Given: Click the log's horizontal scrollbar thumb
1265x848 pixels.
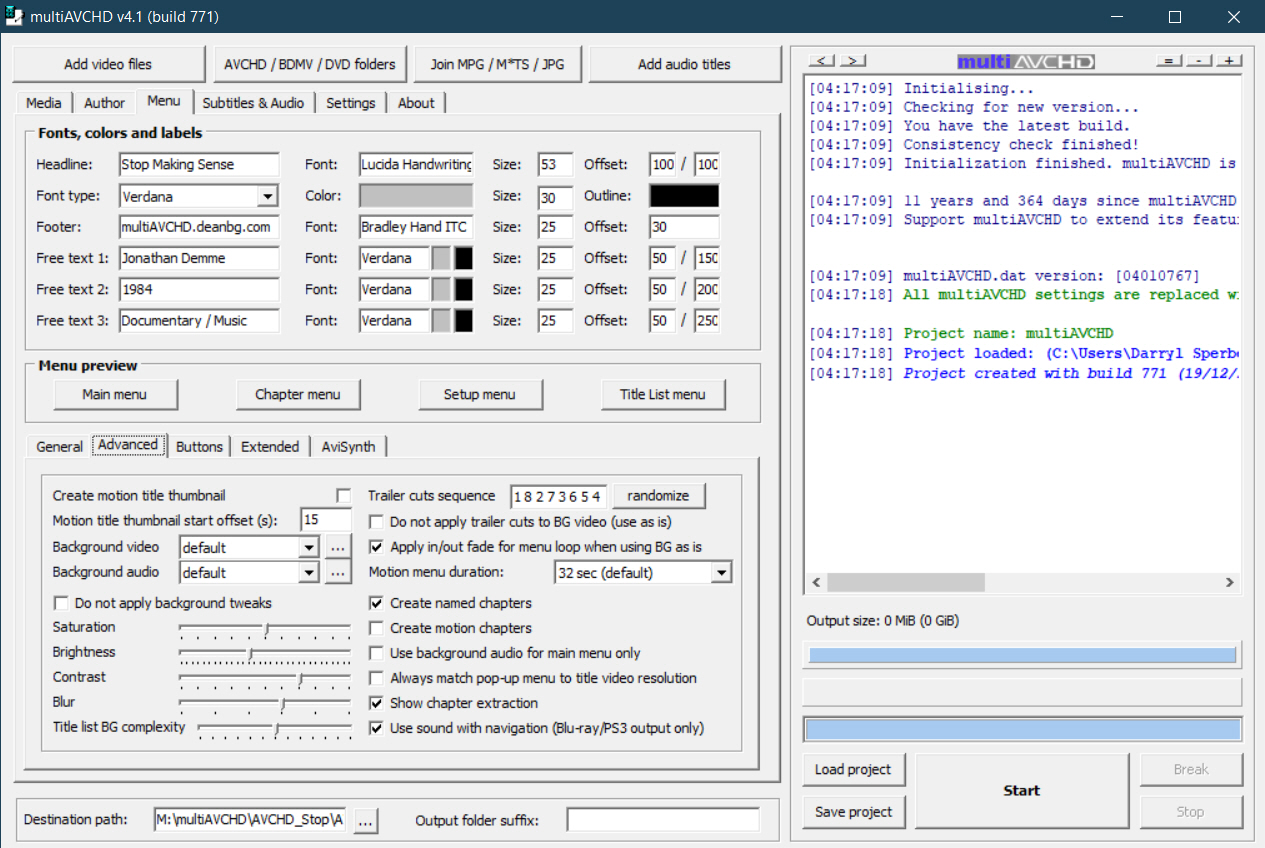Looking at the screenshot, I should click(x=906, y=582).
